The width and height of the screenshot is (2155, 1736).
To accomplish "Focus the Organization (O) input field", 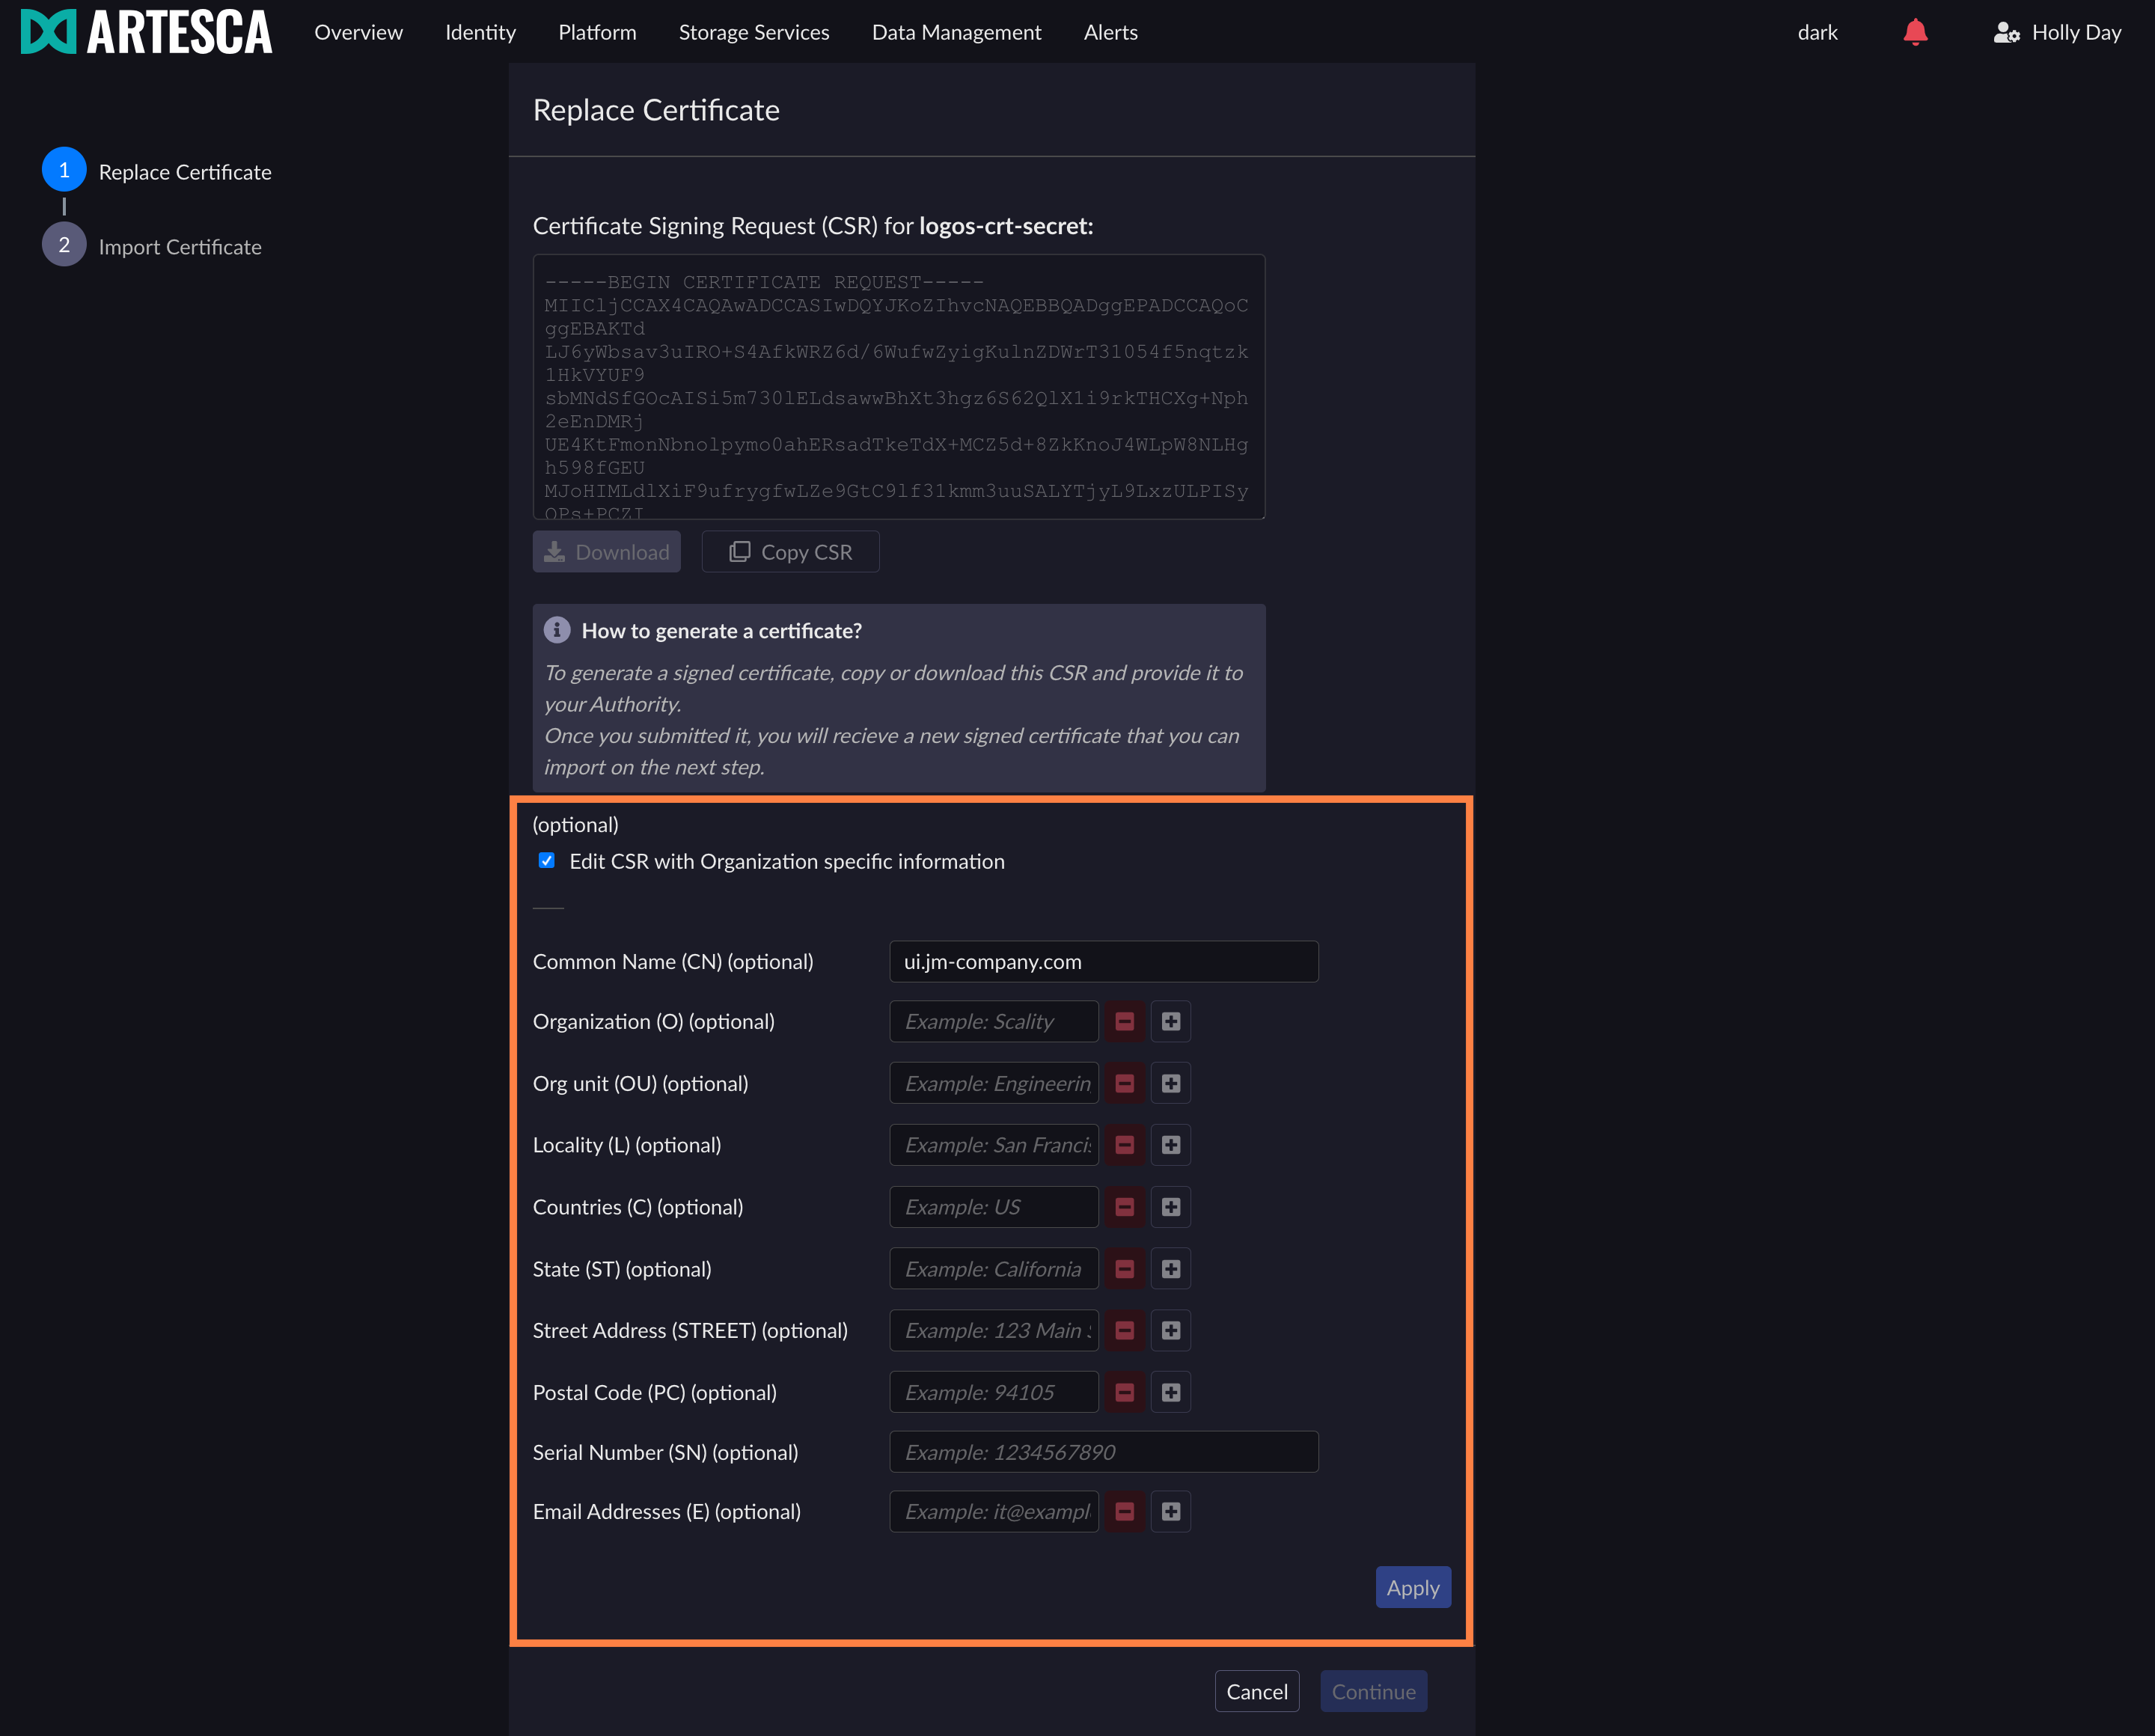I will point(994,1021).
